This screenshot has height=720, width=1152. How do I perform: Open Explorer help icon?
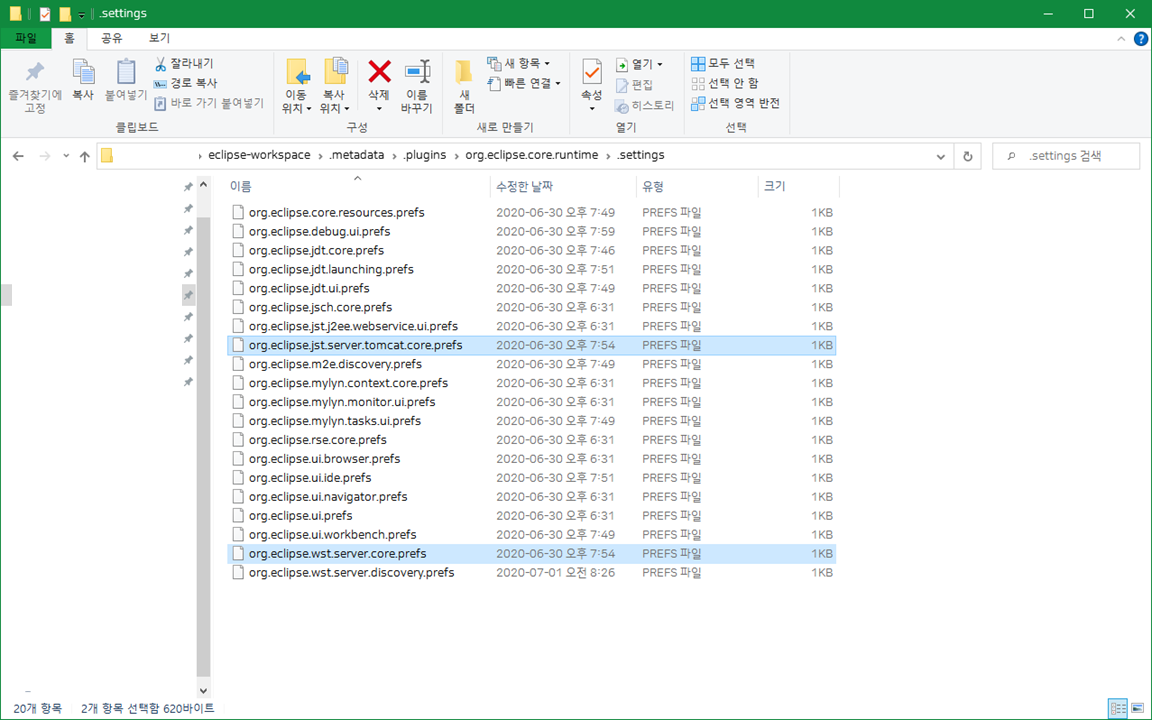click(x=1140, y=38)
